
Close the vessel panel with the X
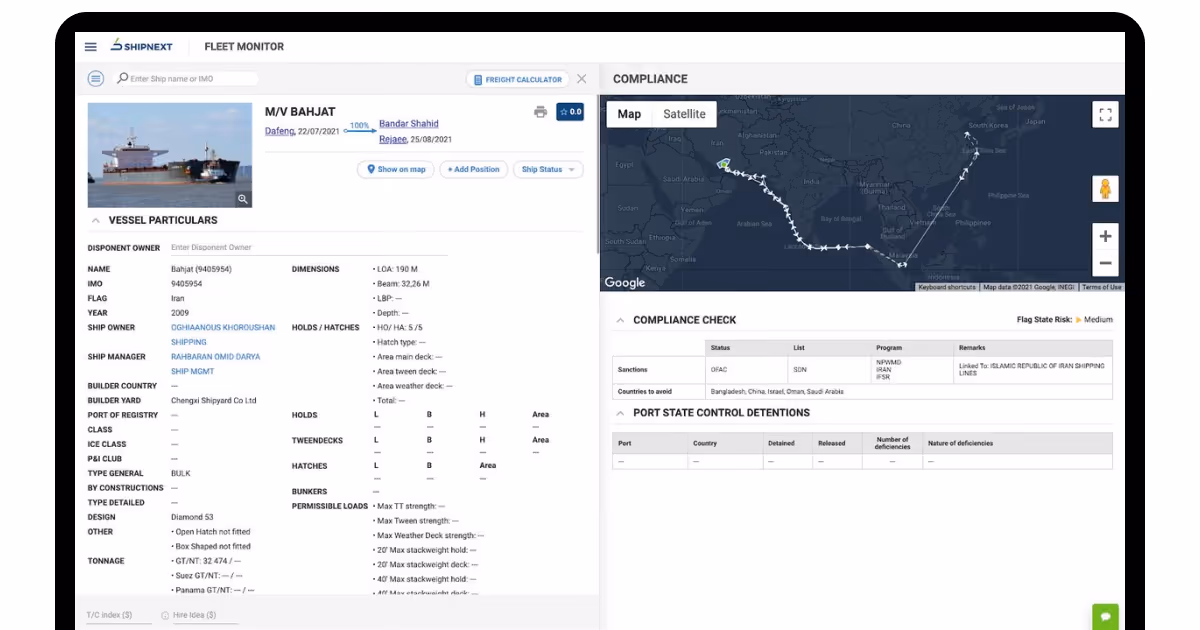(582, 78)
